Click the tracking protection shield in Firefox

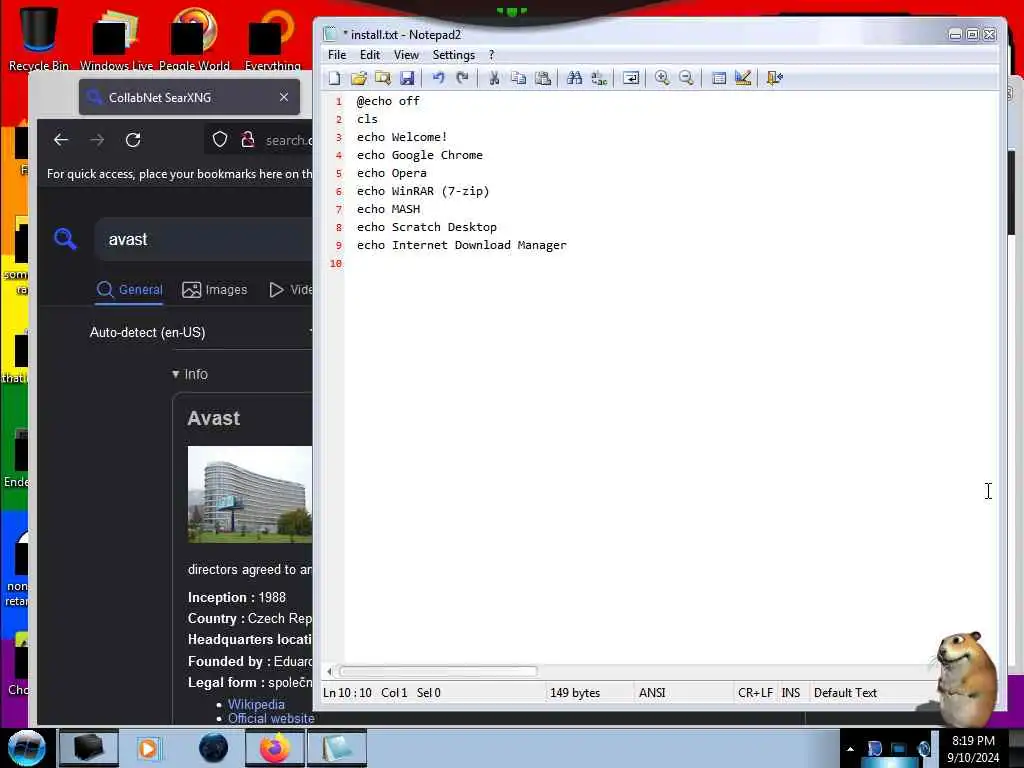pos(220,140)
